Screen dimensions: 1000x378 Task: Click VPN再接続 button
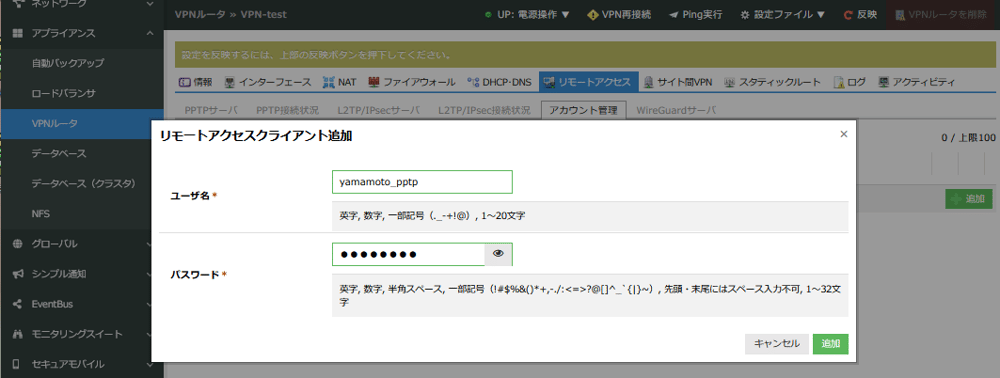619,15
